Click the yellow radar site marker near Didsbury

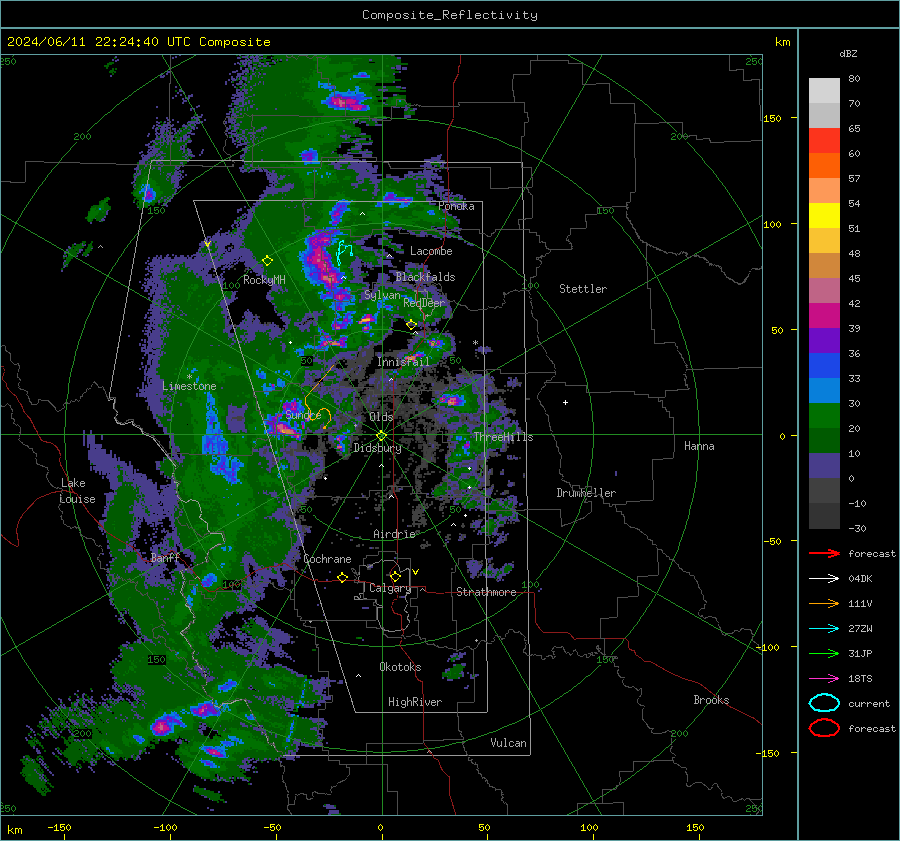click(x=381, y=436)
